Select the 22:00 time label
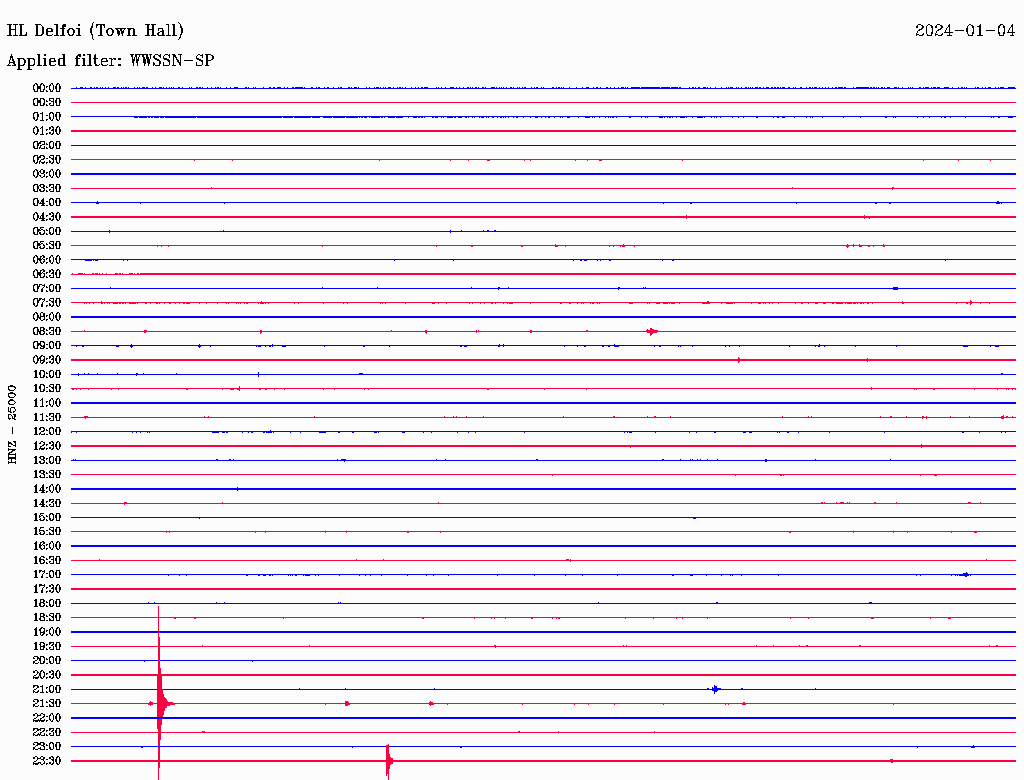Screen dimensions: 1024x780 47,718
